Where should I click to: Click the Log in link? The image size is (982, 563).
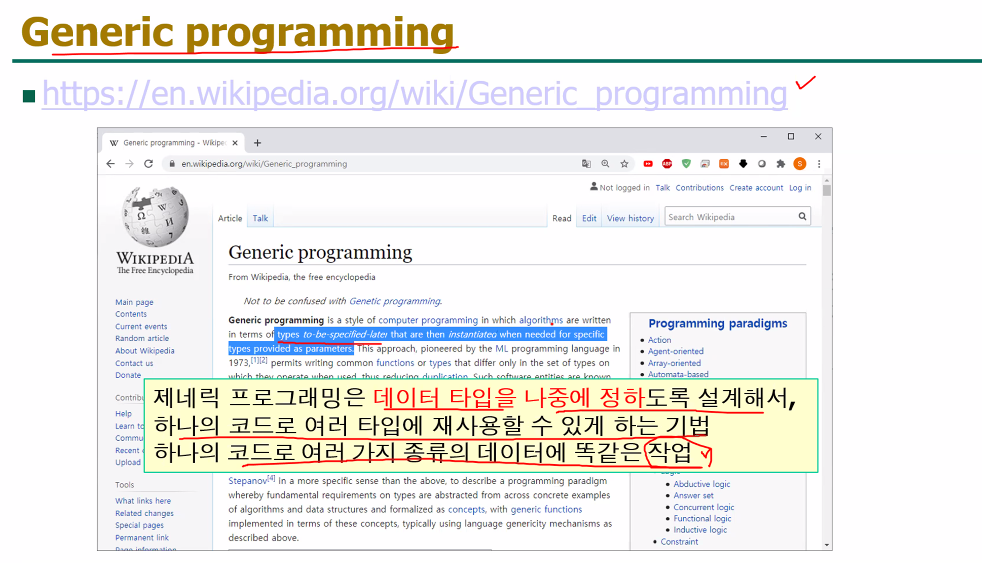point(800,188)
